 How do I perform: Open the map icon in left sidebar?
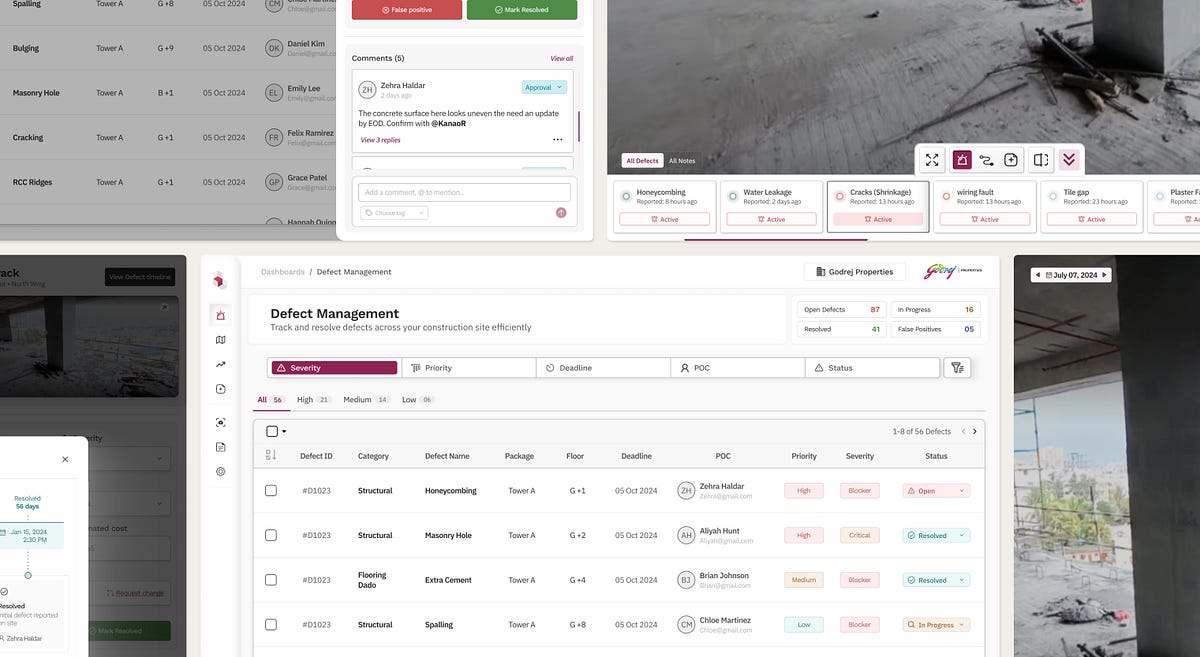(221, 340)
